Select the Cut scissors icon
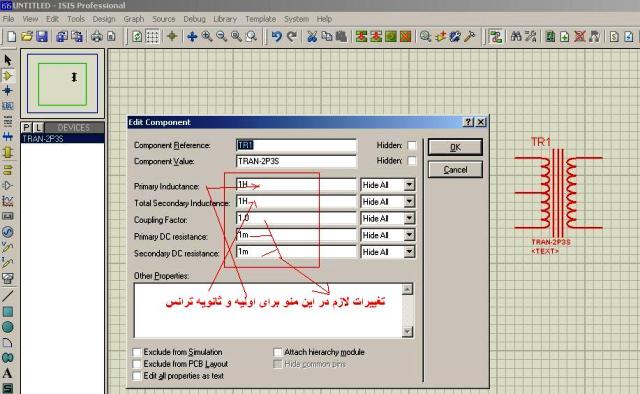The width and height of the screenshot is (640, 394). click(312, 37)
